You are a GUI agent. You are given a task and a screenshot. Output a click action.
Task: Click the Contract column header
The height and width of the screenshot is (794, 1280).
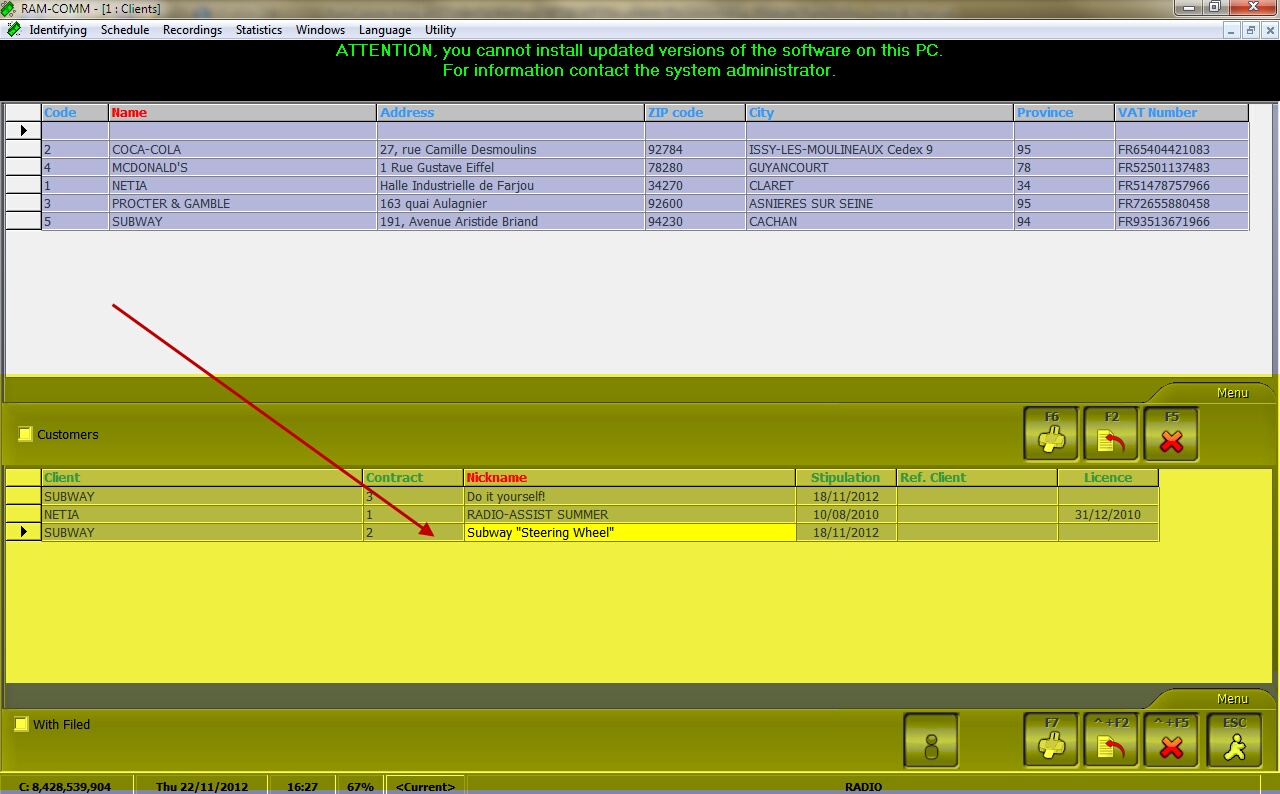413,478
